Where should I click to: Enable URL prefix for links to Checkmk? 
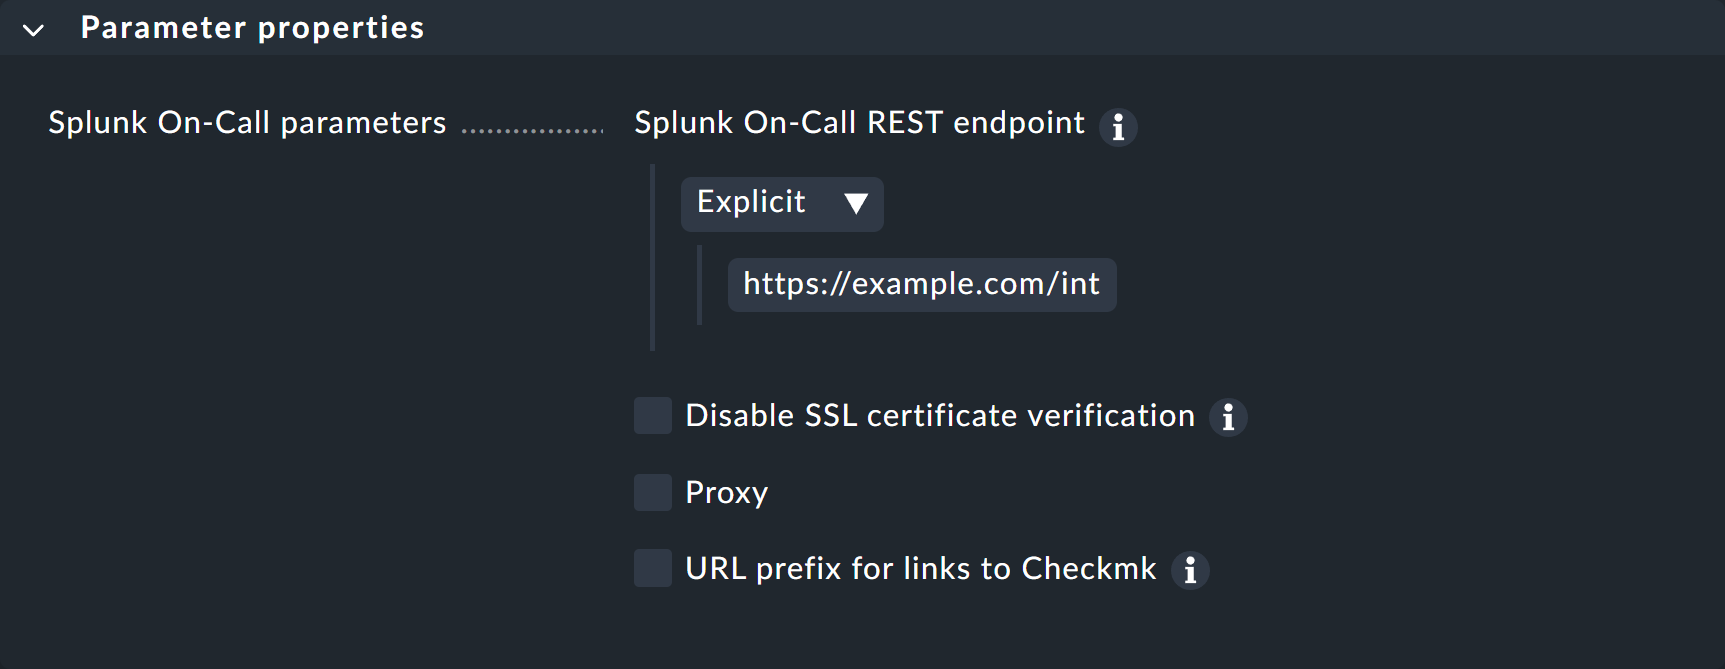point(652,568)
